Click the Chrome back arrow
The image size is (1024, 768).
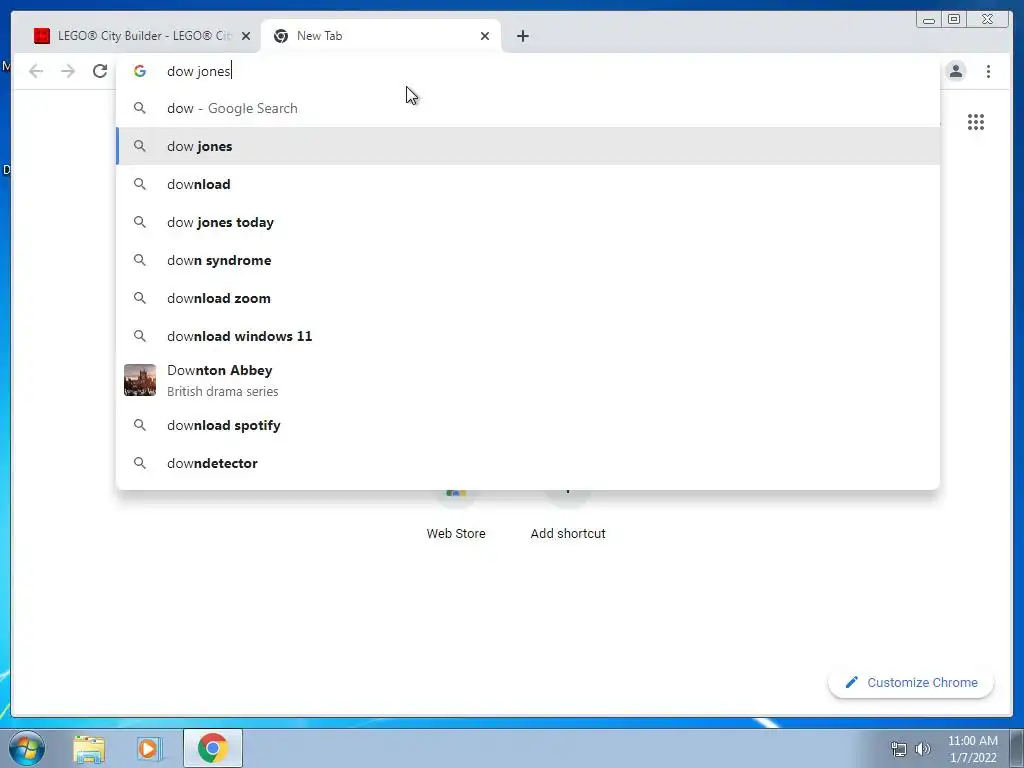point(36,71)
